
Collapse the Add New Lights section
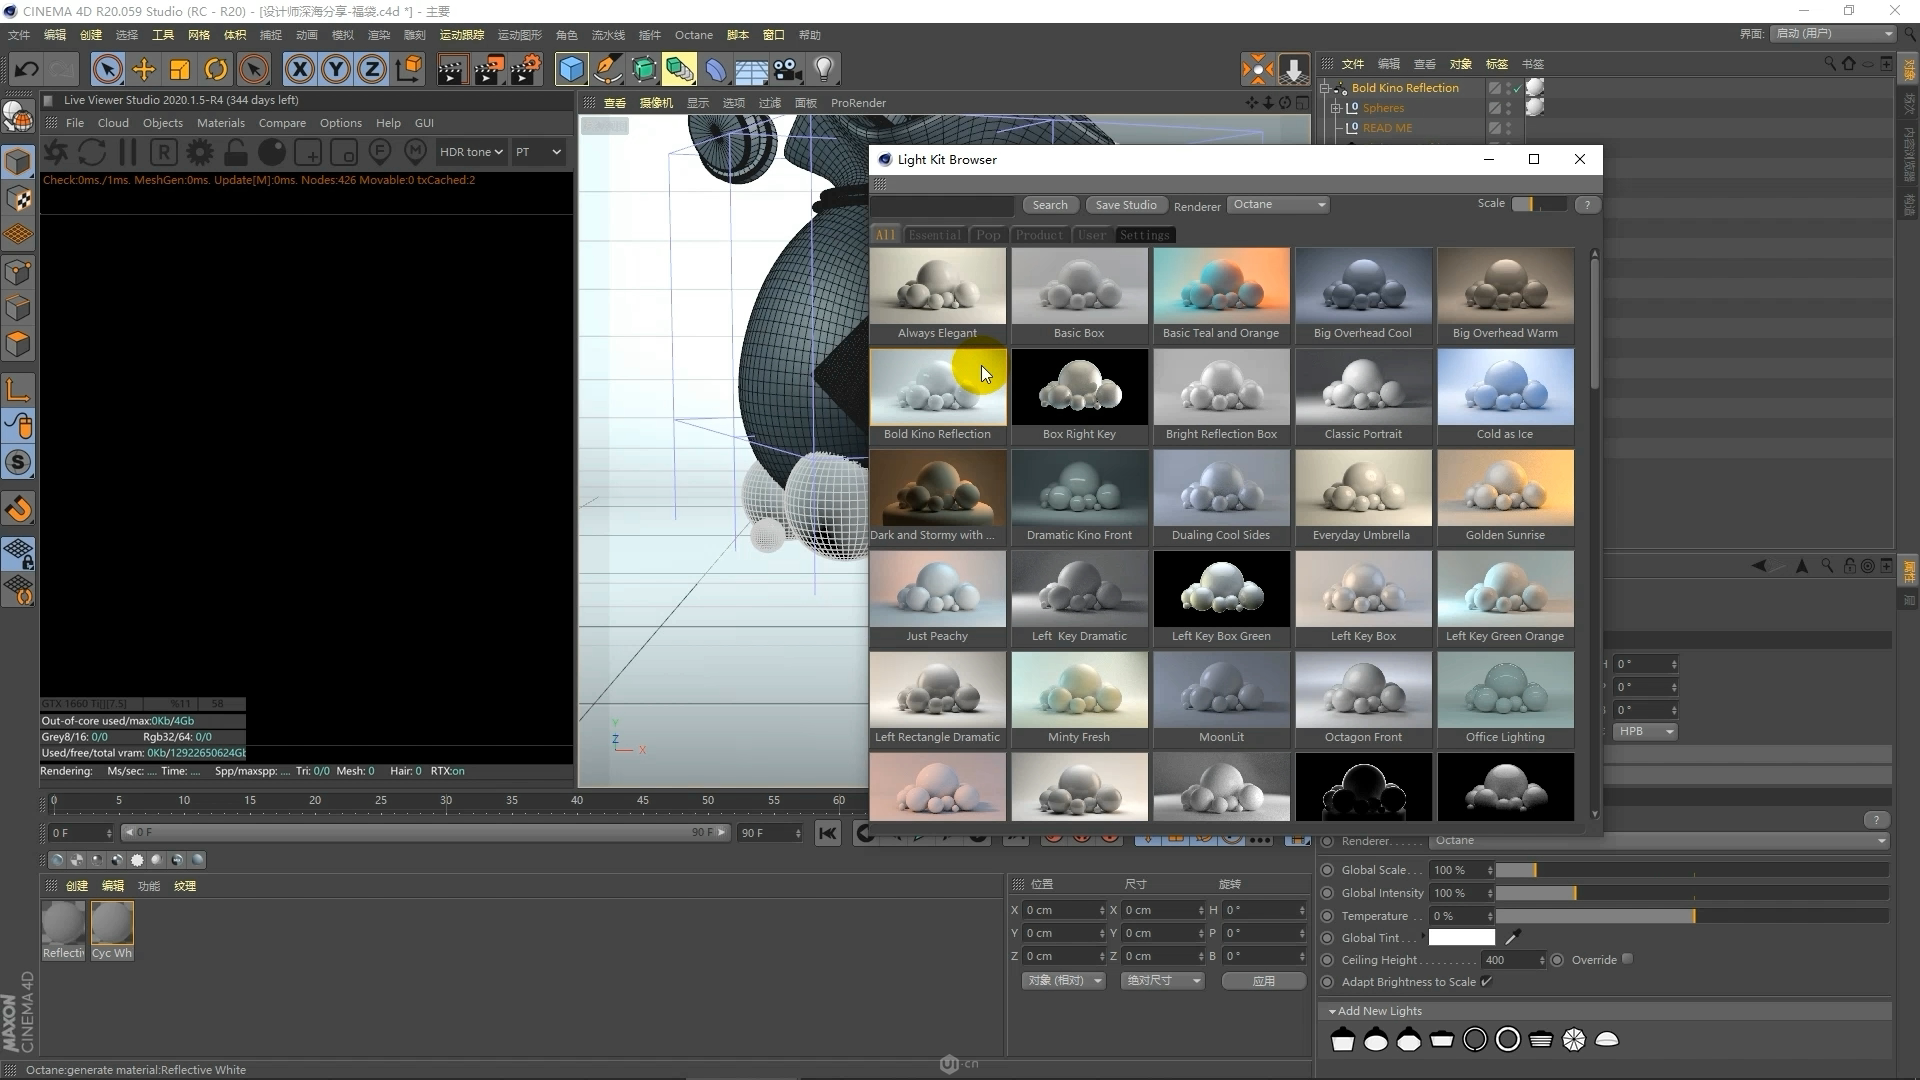click(x=1332, y=1011)
